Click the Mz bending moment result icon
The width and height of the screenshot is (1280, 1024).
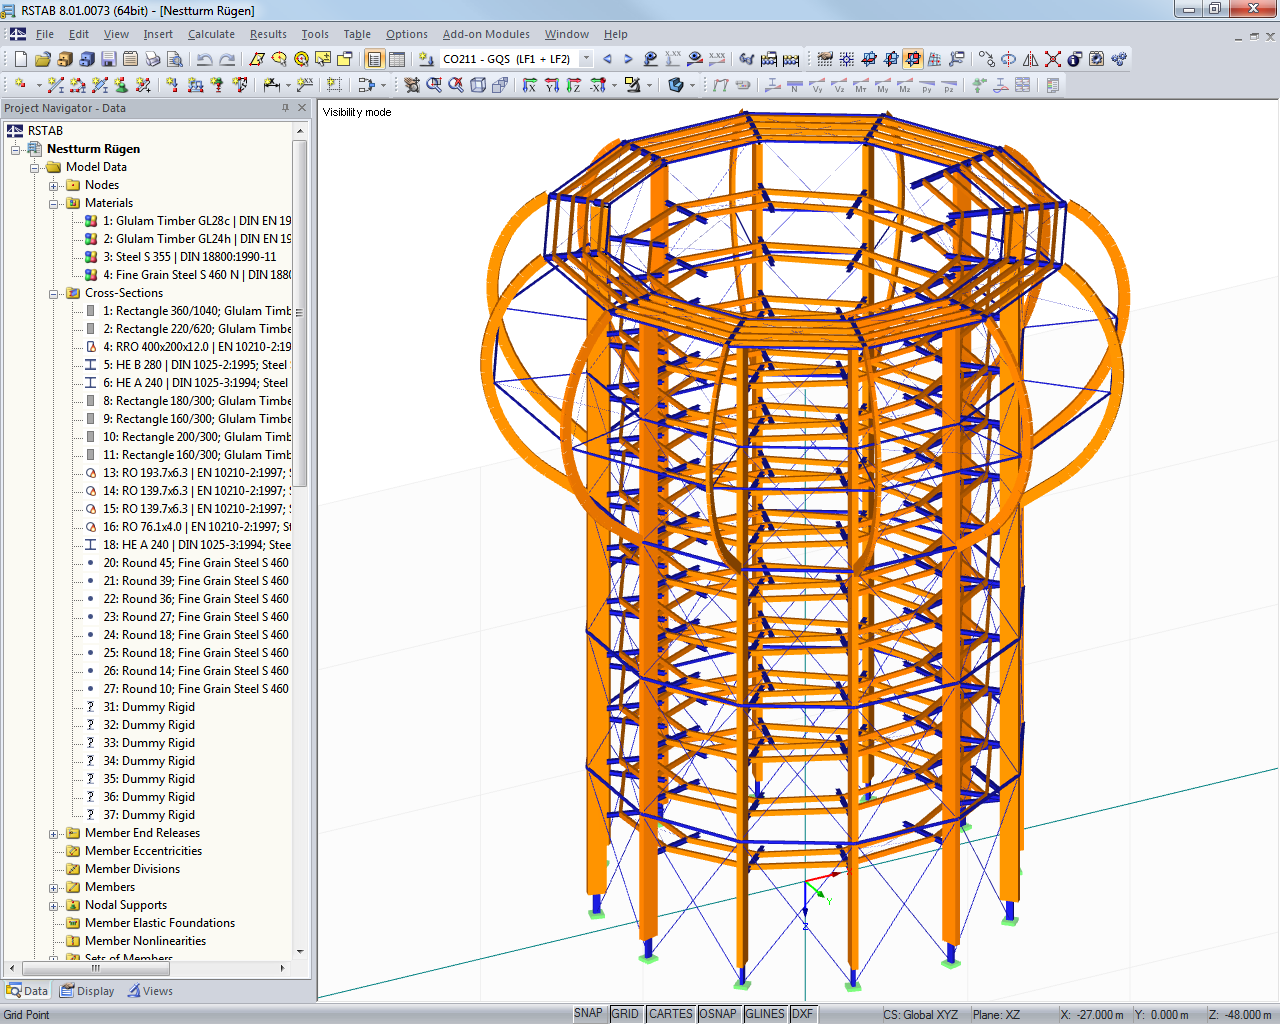905,85
